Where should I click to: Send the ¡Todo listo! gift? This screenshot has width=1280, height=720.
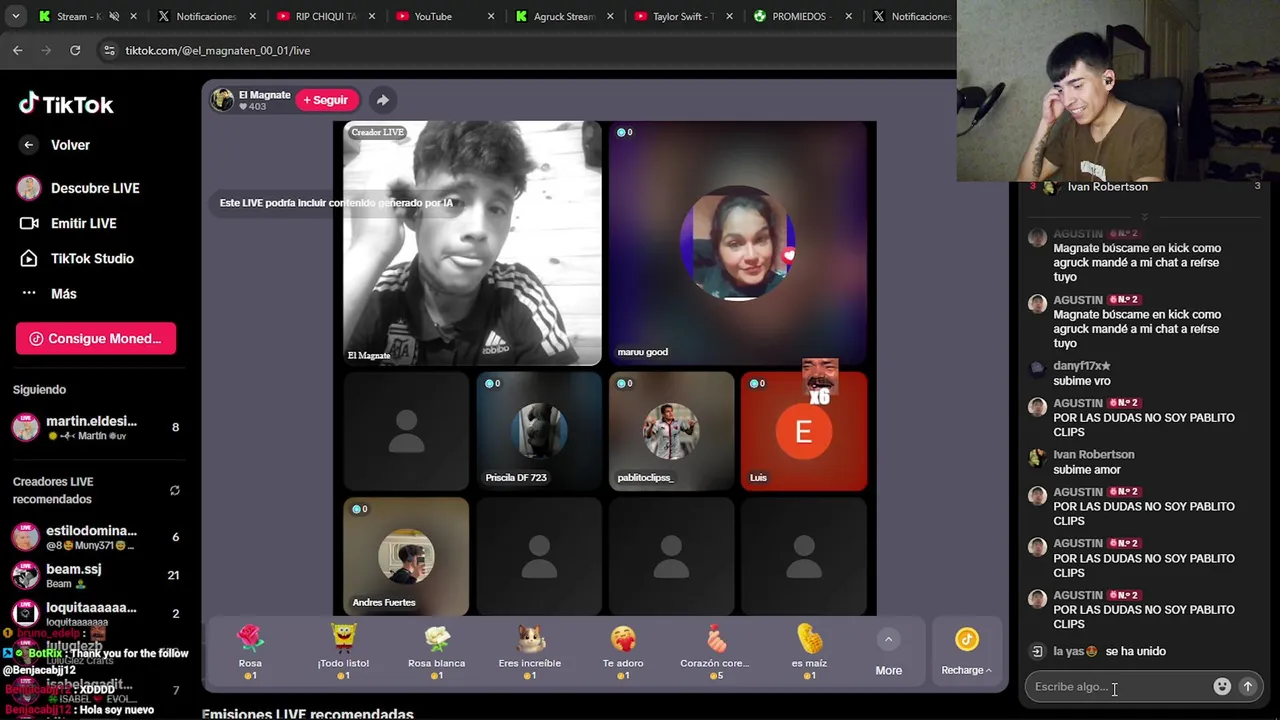pyautogui.click(x=343, y=652)
